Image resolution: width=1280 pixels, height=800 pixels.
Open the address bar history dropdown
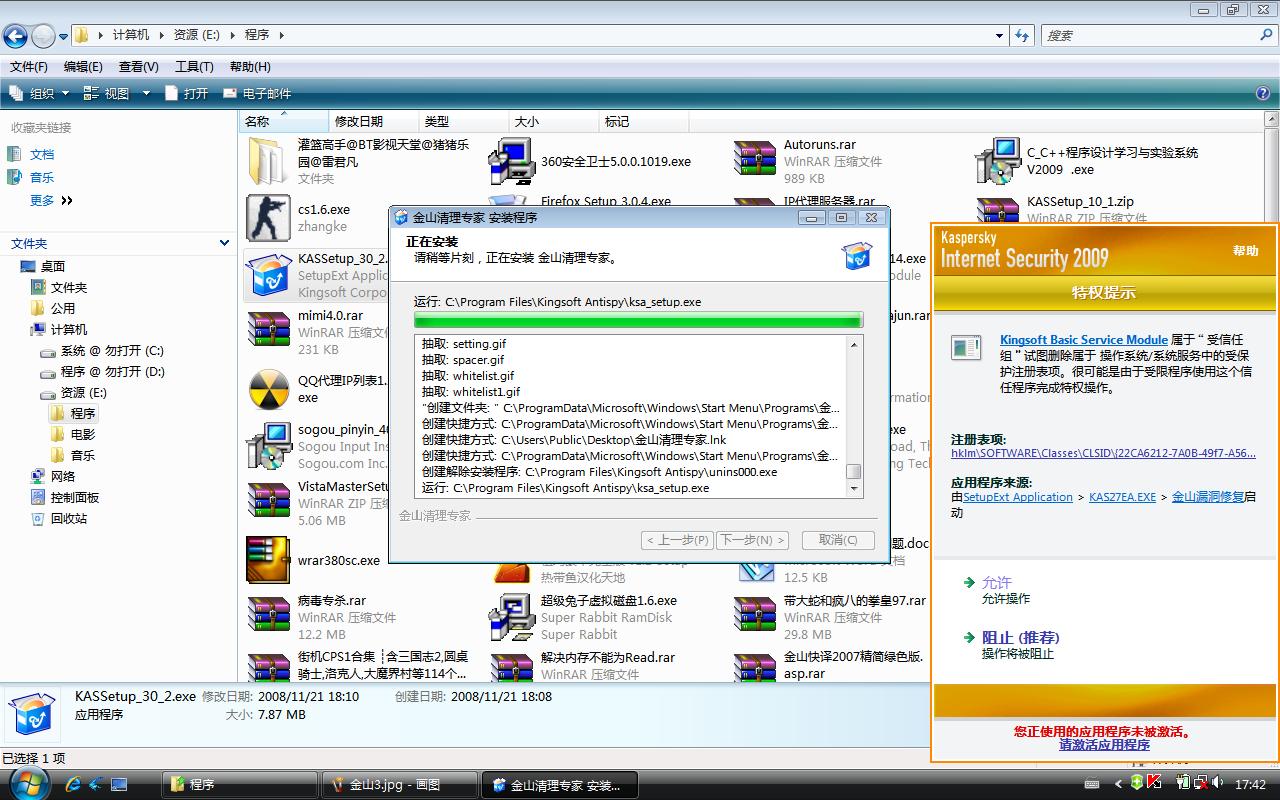pos(999,35)
